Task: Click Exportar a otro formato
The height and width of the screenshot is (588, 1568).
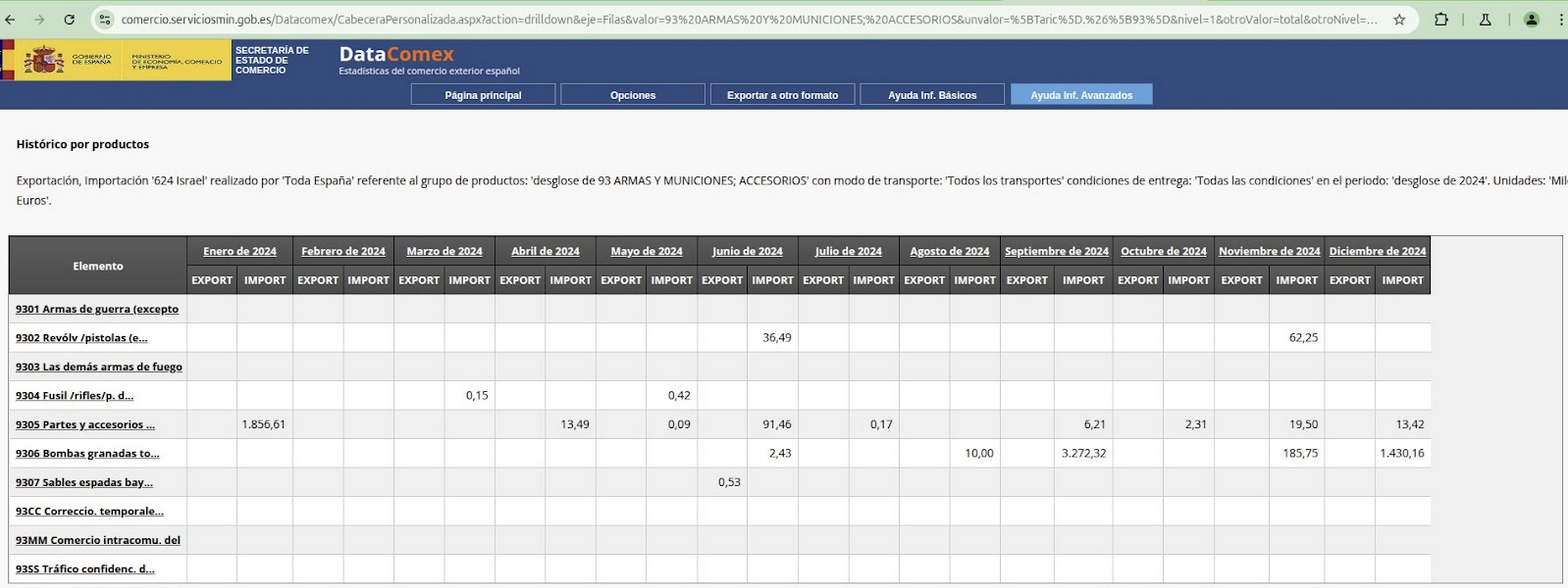Action: pos(782,95)
